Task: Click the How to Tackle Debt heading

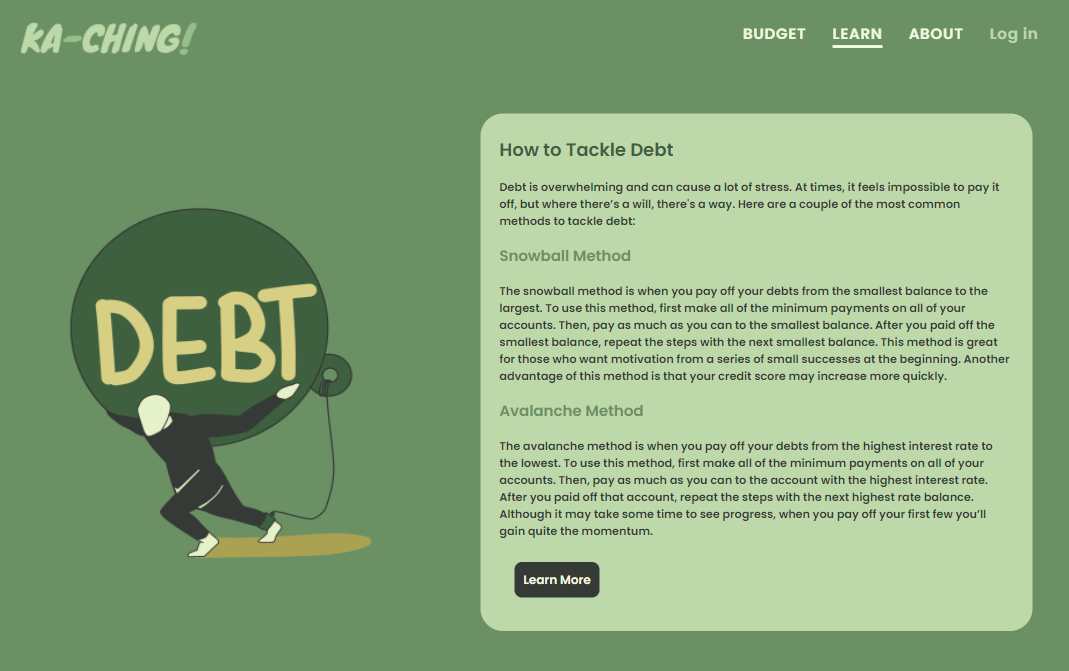Action: coord(586,150)
